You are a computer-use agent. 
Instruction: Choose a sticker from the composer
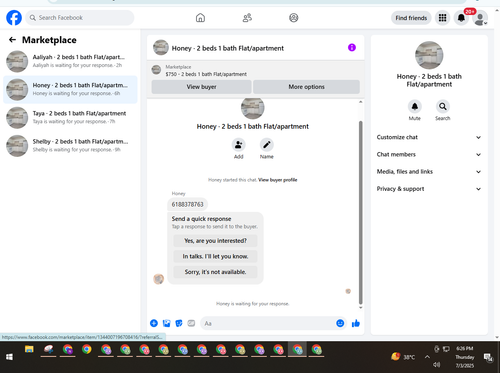(179, 323)
